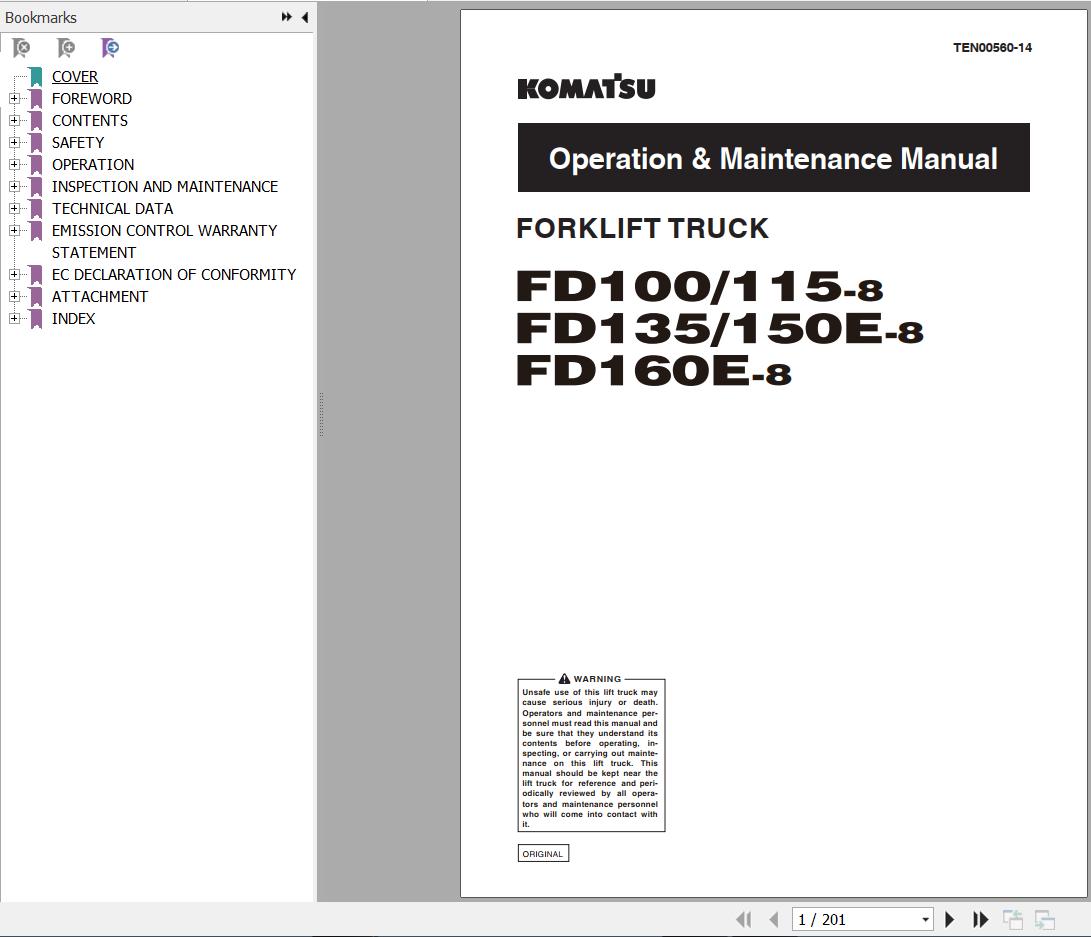Expand the SAFETY bookmark
This screenshot has width=1091, height=937.
point(14,143)
